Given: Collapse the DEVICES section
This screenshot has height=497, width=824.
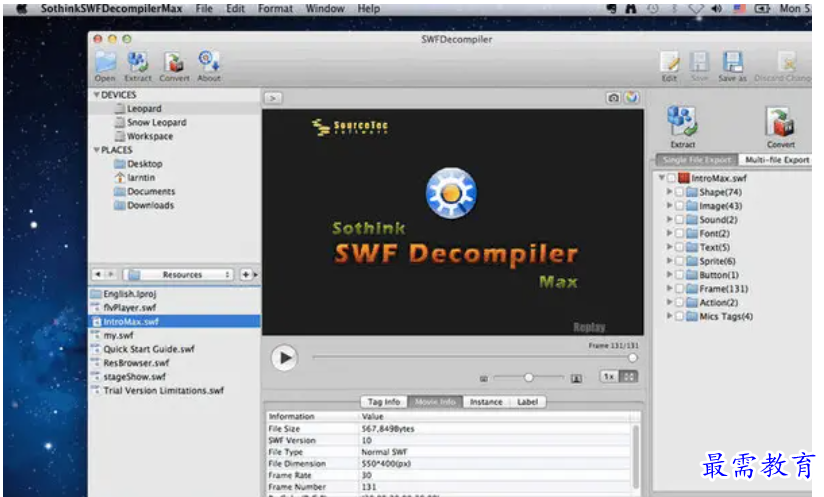Looking at the screenshot, I should 96,95.
